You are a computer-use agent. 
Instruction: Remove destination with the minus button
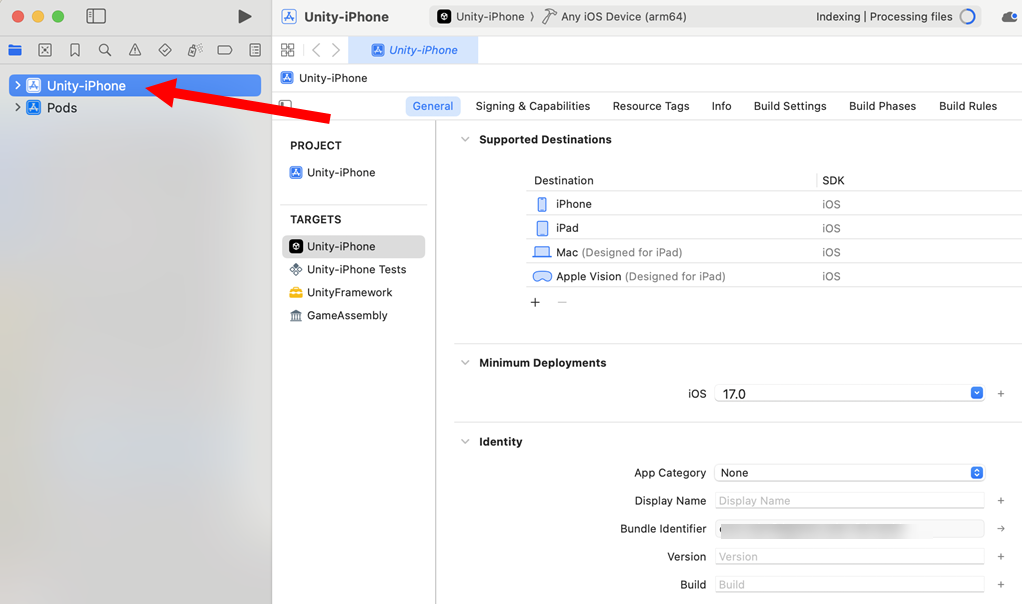click(562, 302)
